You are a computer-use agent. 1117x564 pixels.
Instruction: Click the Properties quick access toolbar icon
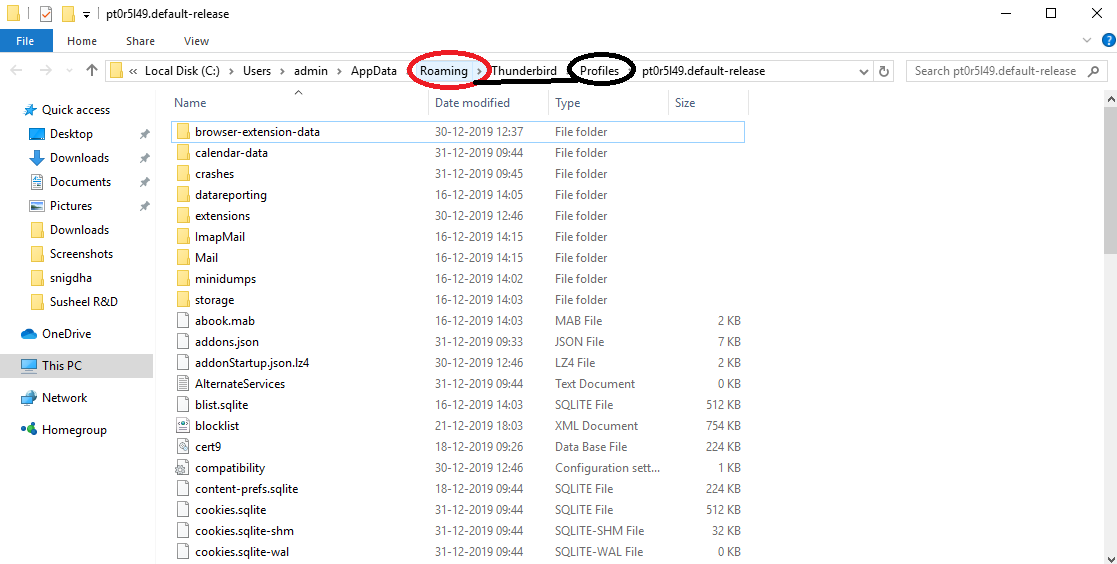click(x=46, y=14)
